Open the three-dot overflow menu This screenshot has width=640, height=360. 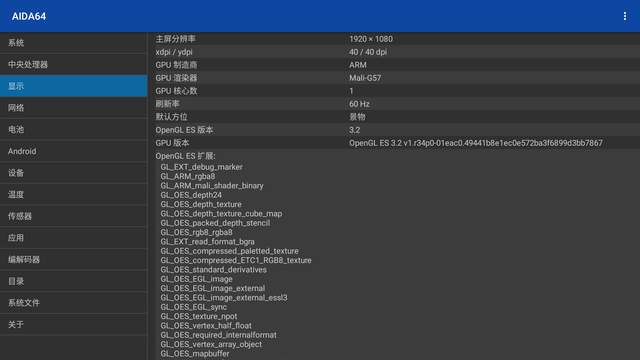click(624, 16)
